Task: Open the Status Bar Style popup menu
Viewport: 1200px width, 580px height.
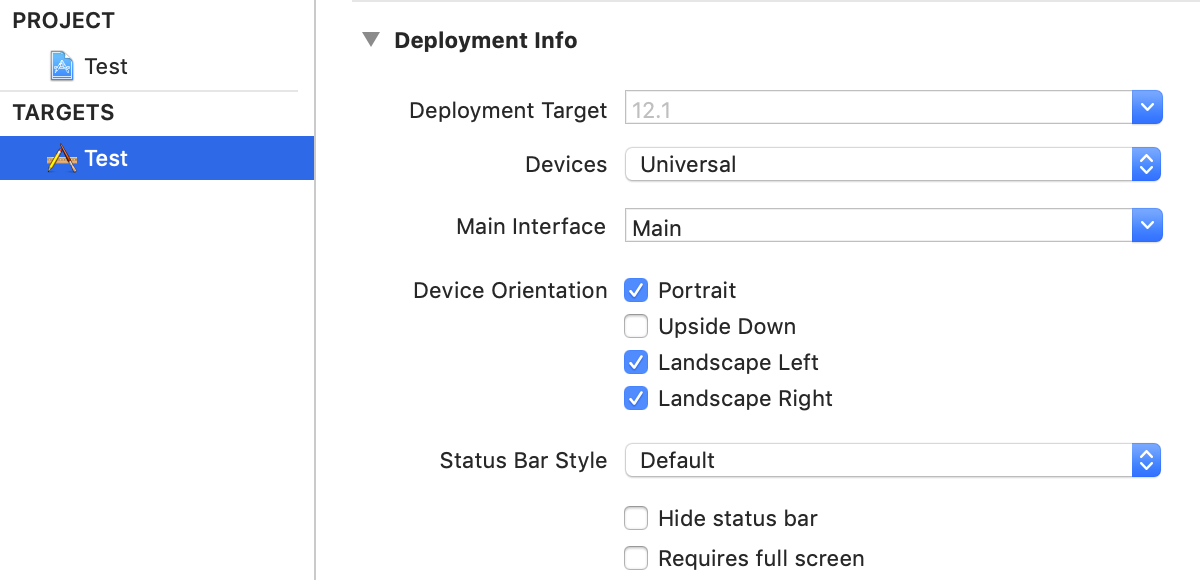Action: (892, 461)
